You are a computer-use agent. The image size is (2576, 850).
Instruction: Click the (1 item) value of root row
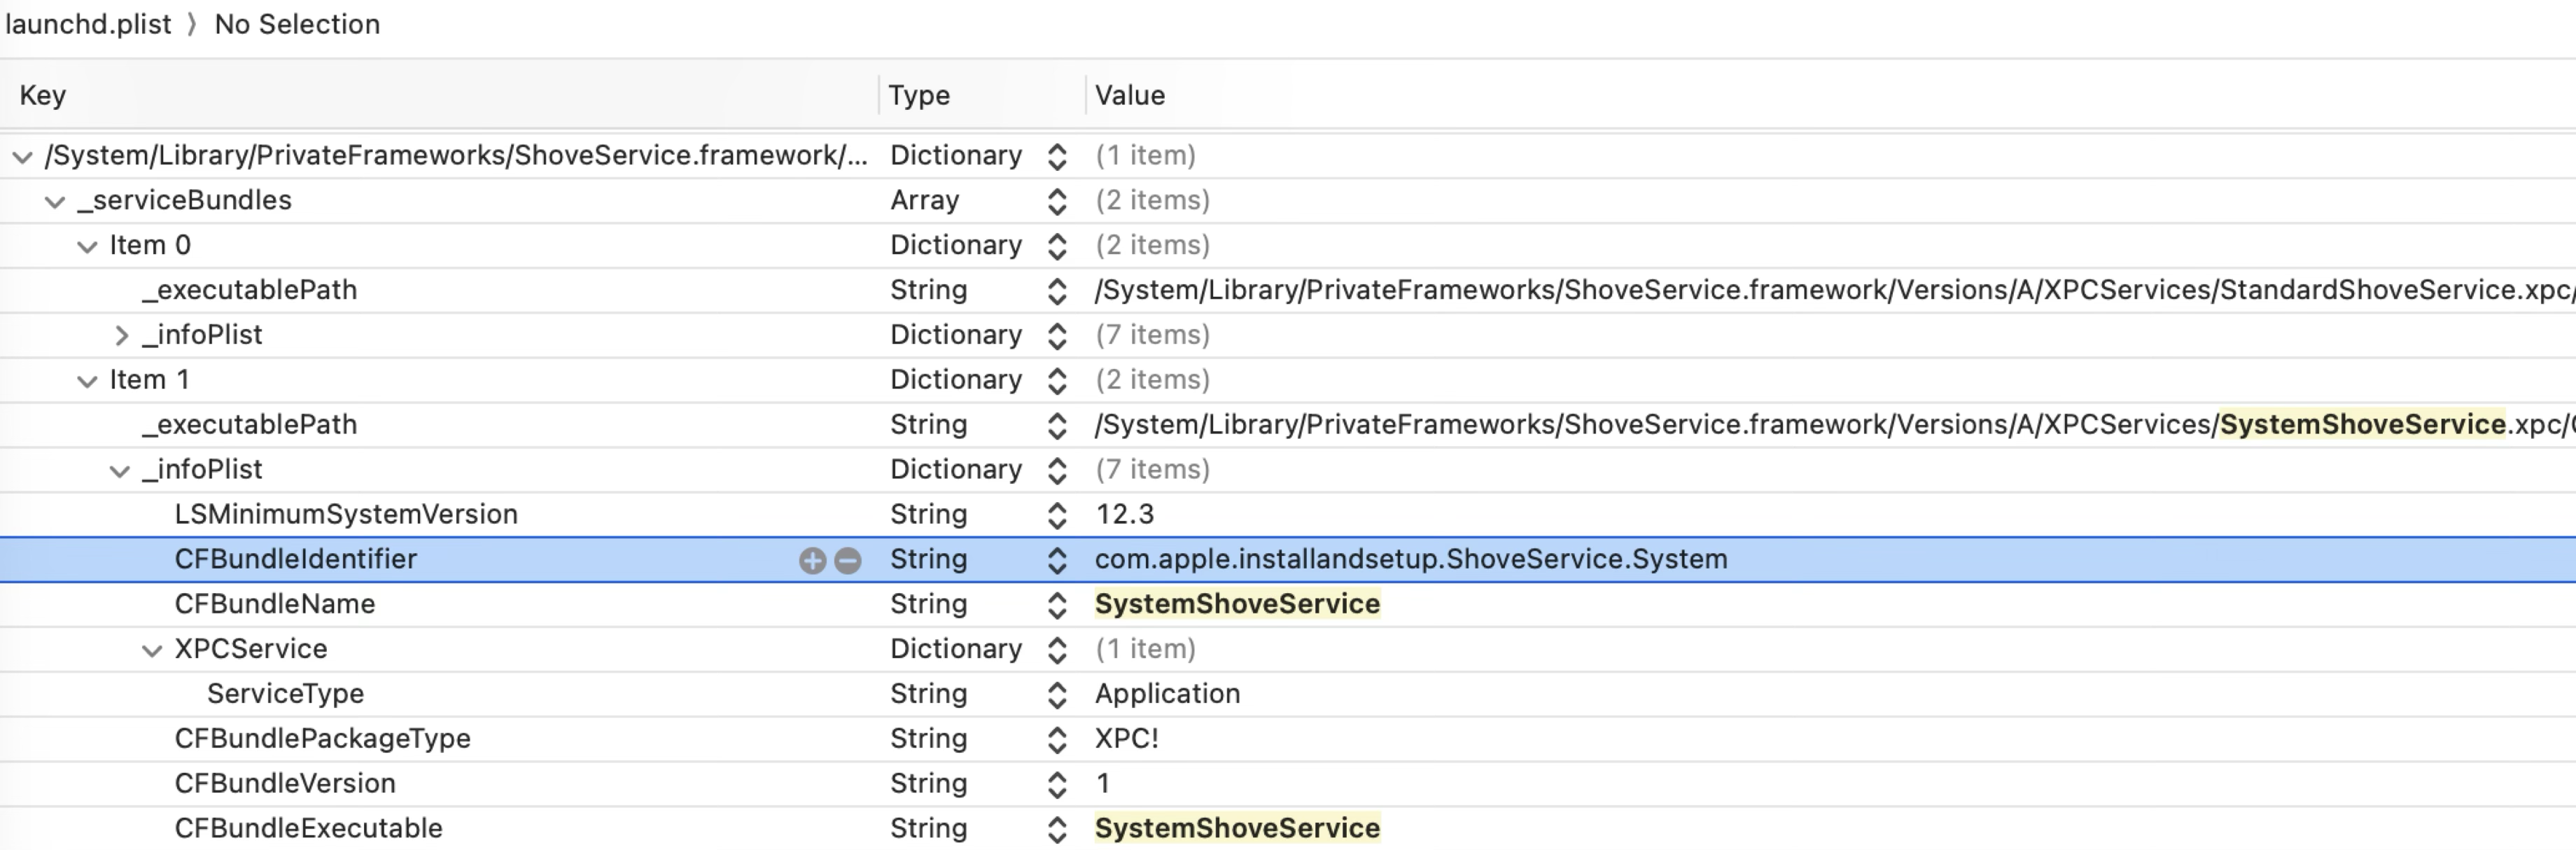coord(1146,156)
